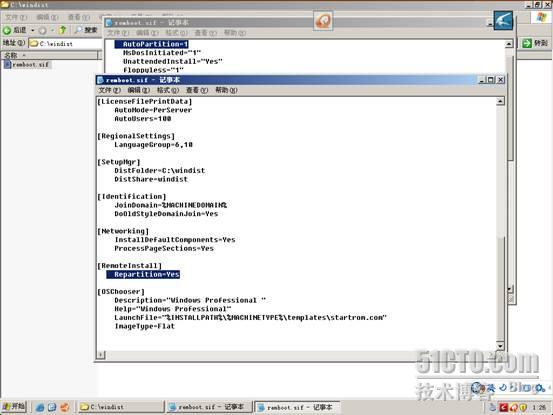553x415 pixels.
Task: Click the [Networking] section header
Action: pos(123,231)
